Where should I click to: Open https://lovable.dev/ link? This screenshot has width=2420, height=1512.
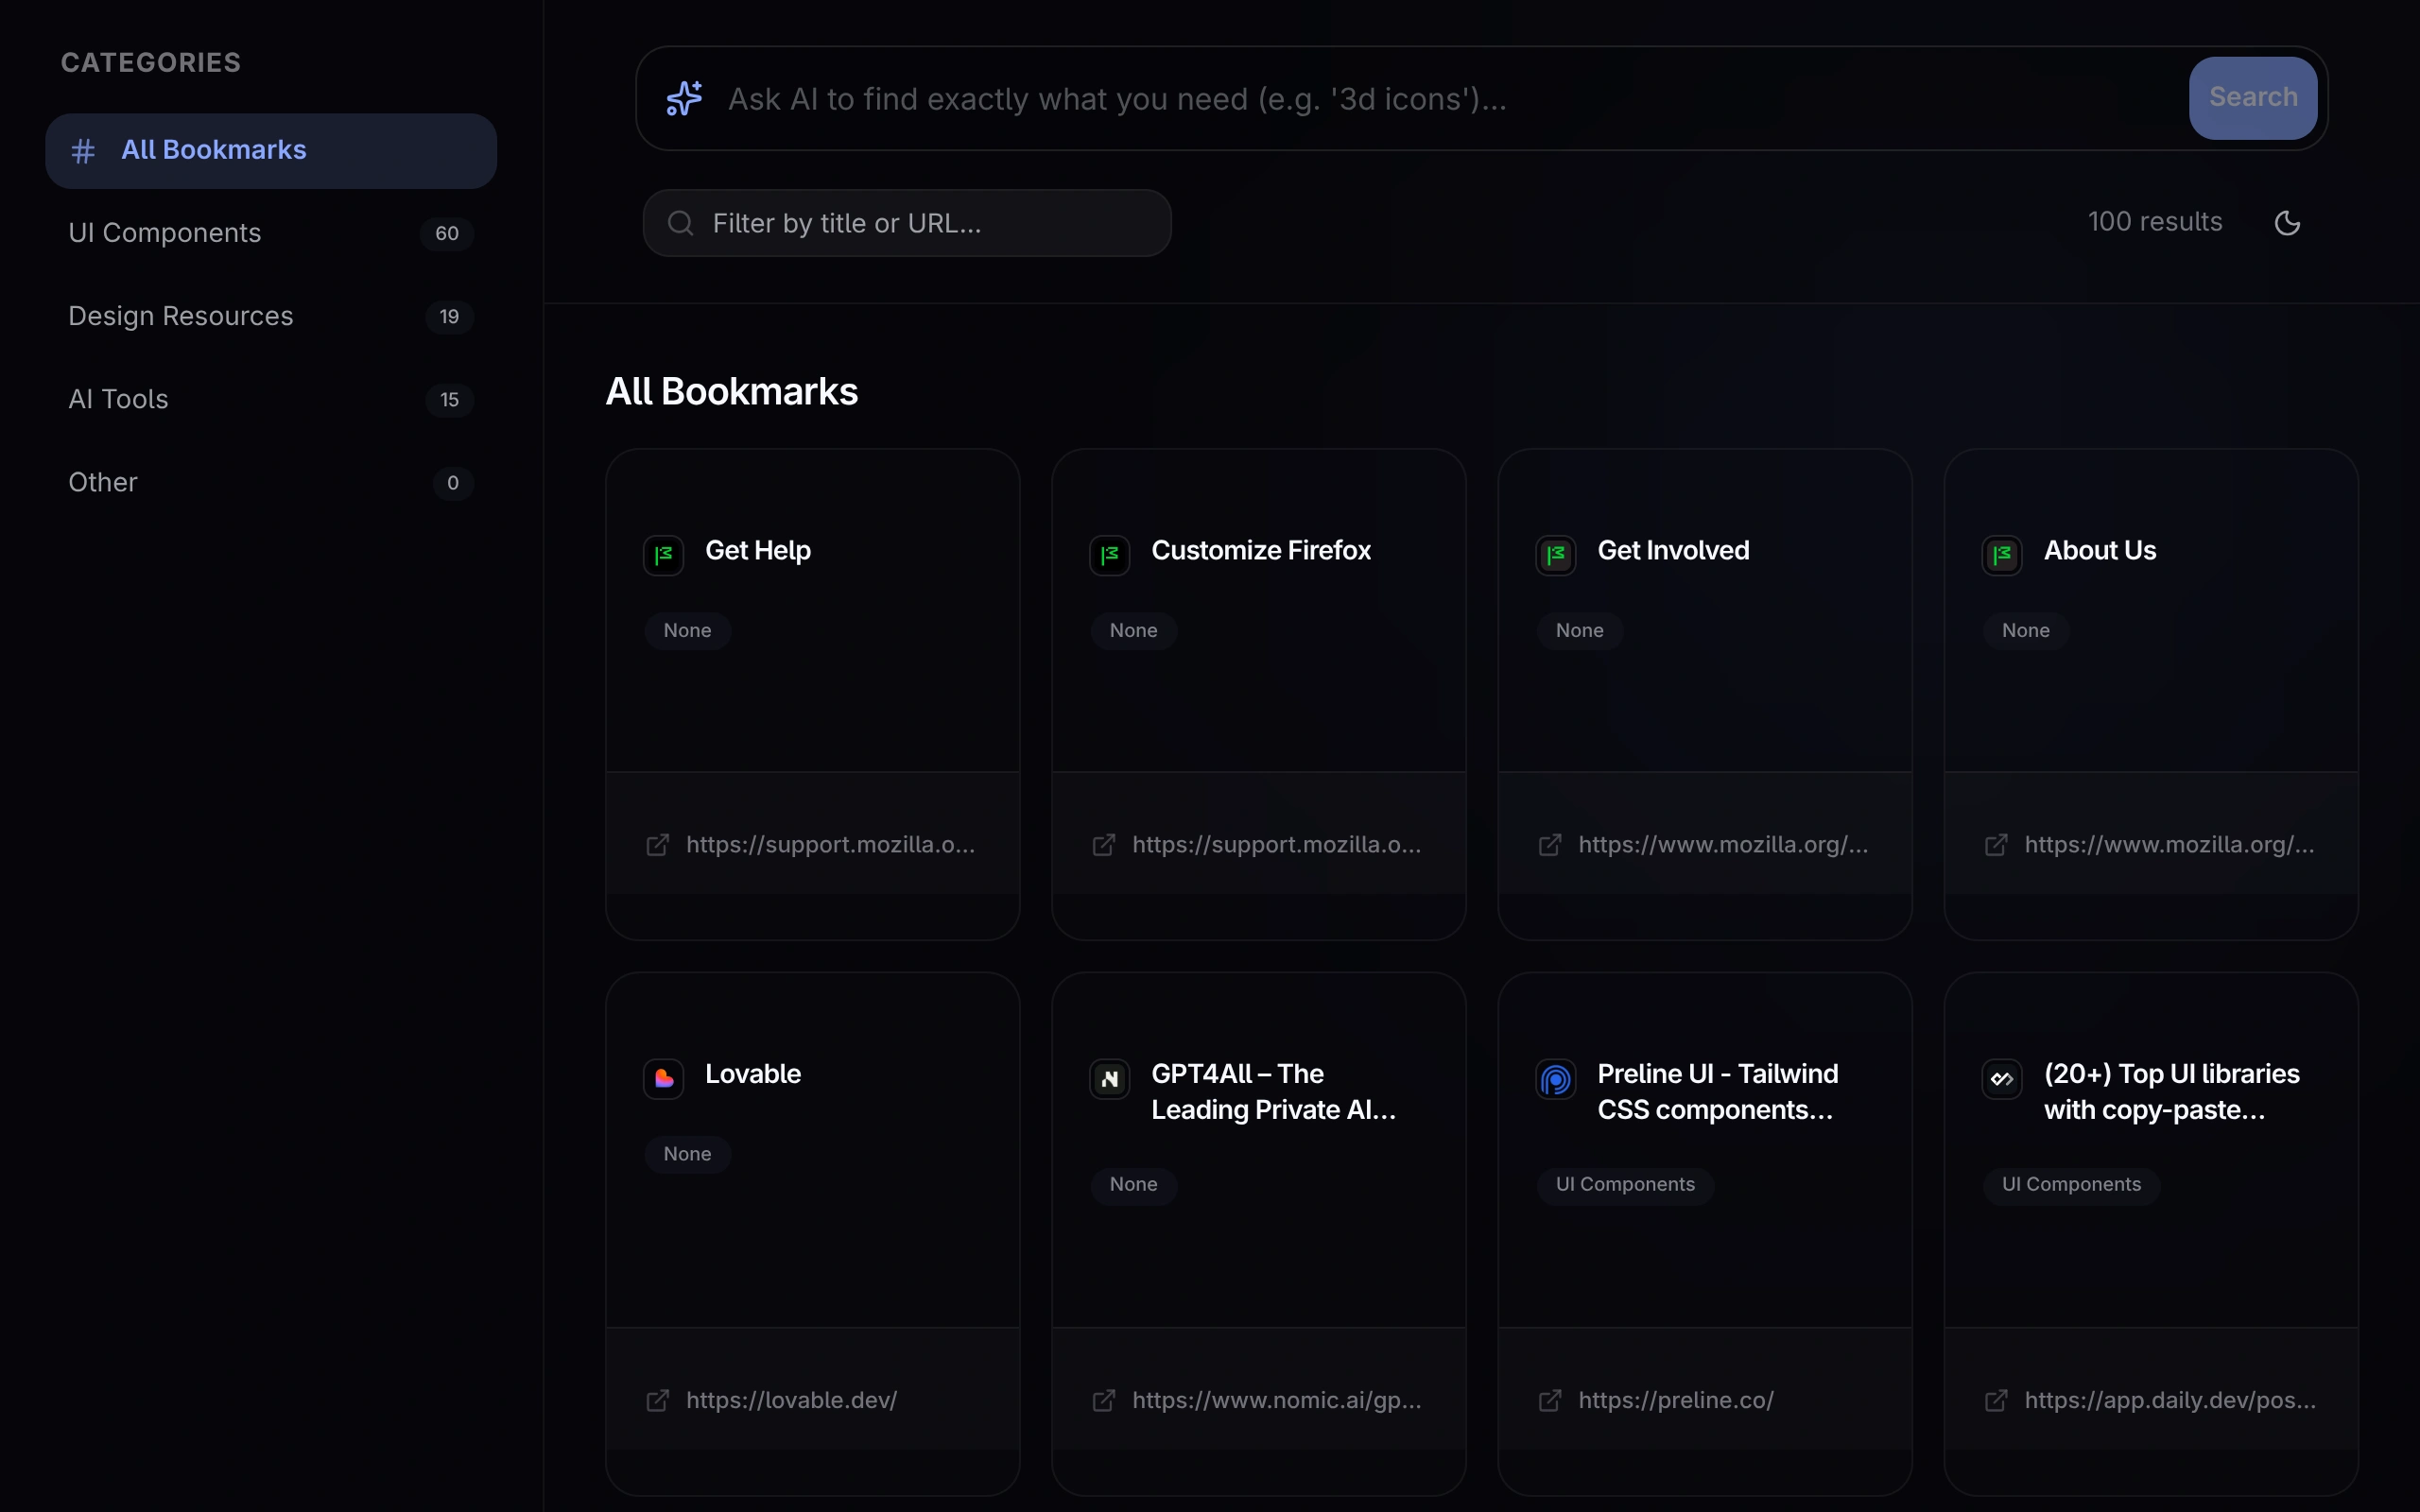pyautogui.click(x=791, y=1400)
